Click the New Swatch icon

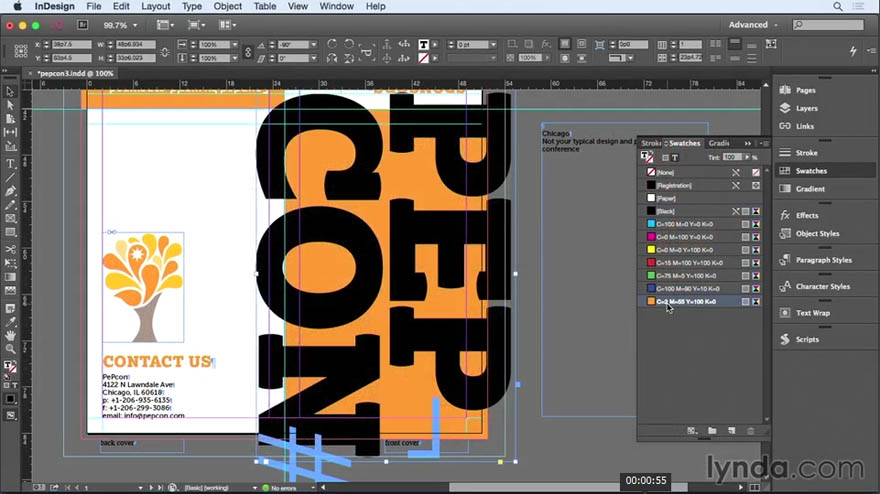pyautogui.click(x=731, y=431)
